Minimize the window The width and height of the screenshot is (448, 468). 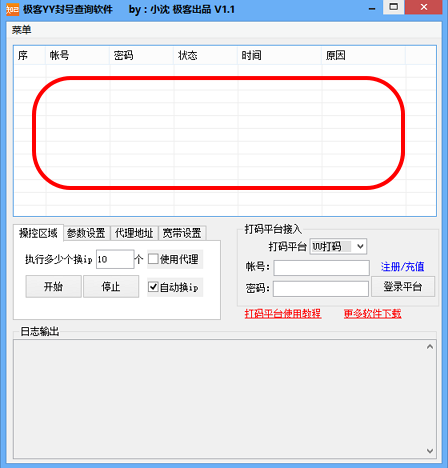(372, 9)
